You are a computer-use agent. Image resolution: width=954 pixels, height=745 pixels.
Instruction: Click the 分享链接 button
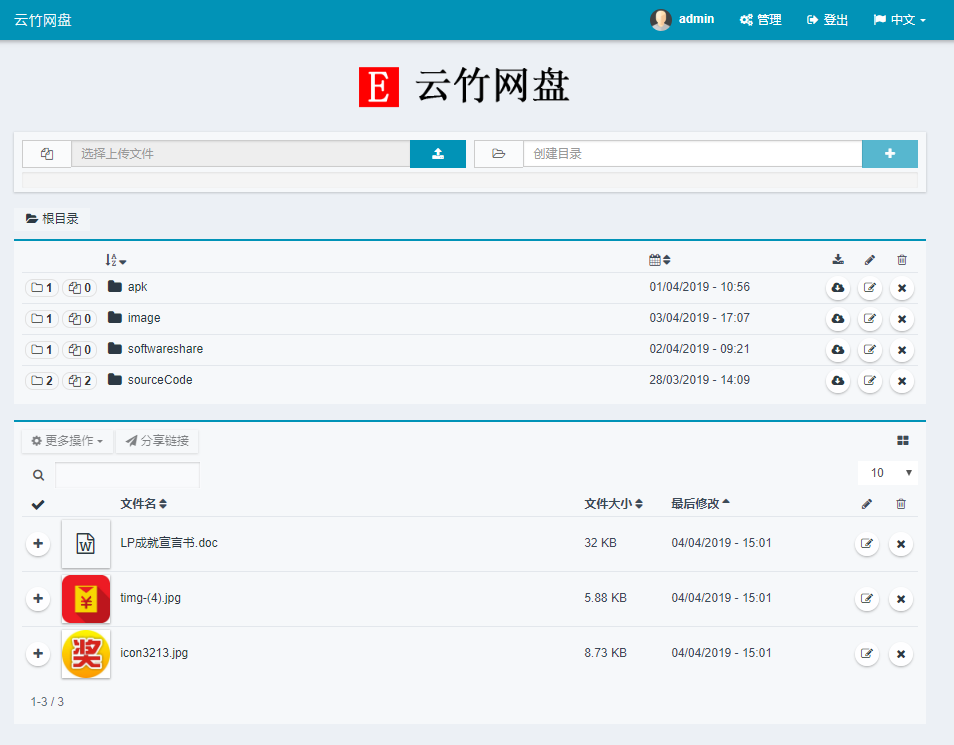[157, 440]
